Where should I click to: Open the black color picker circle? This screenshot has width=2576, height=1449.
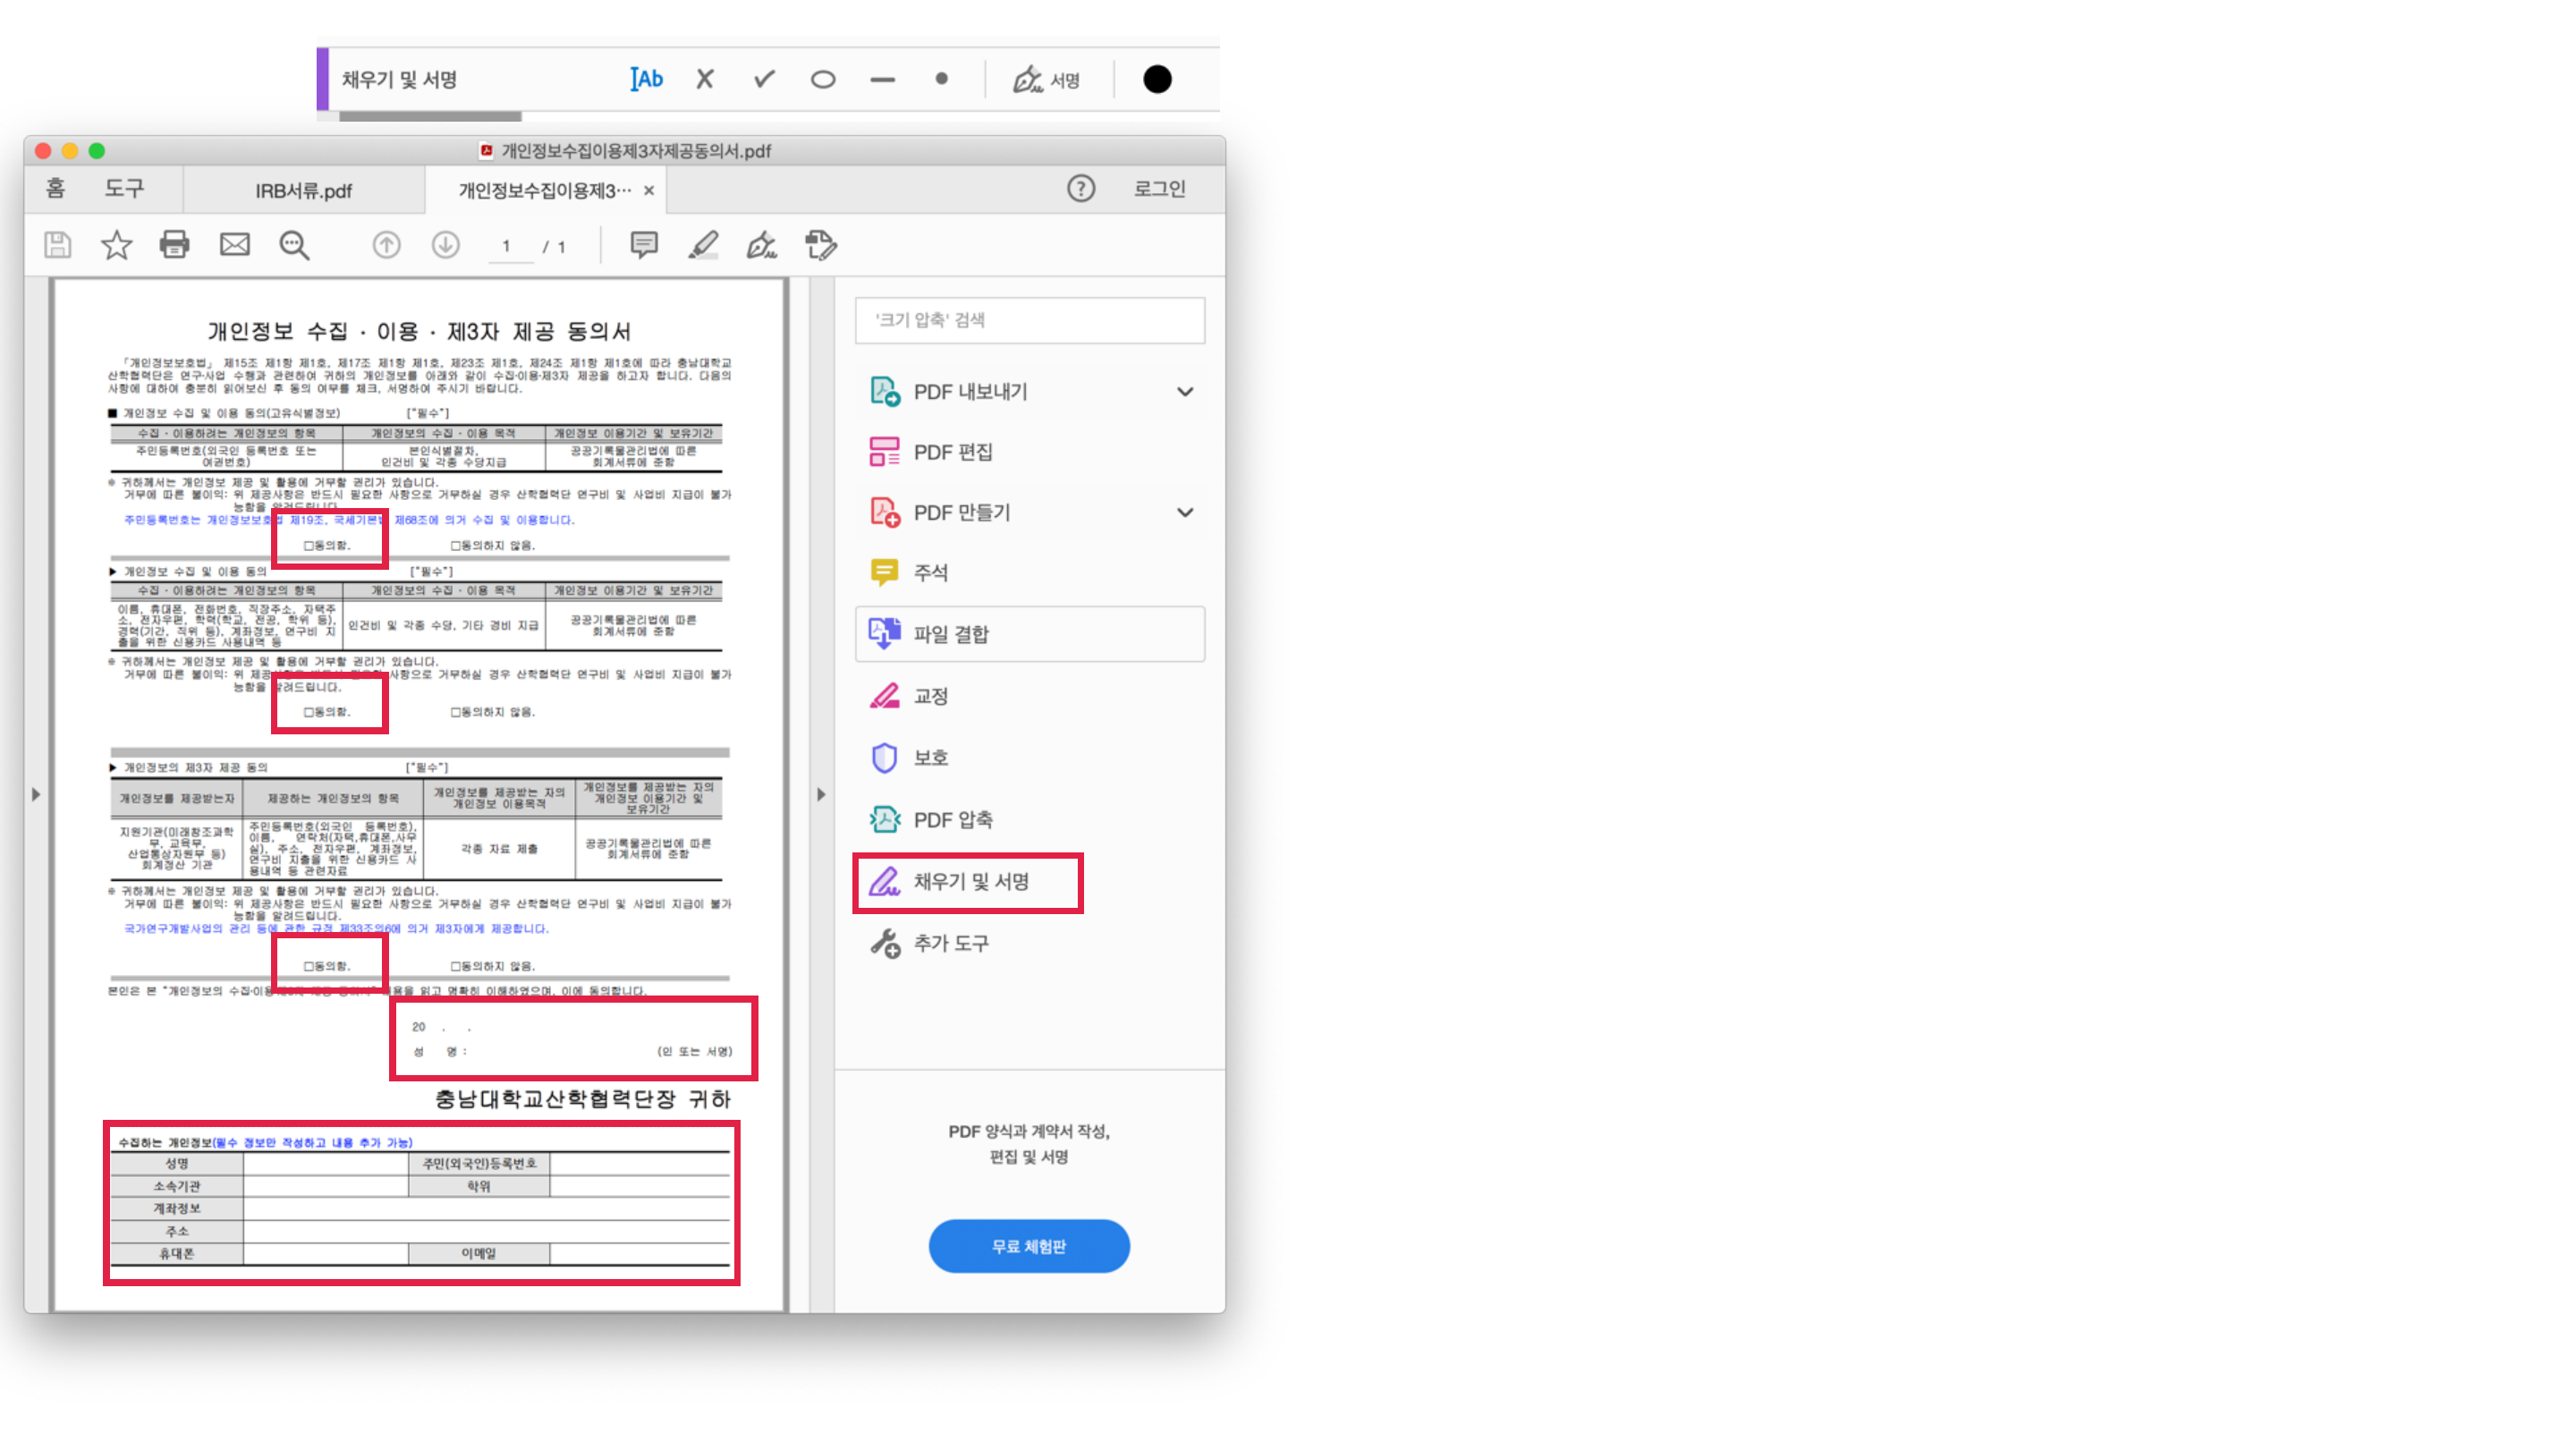coord(1157,79)
